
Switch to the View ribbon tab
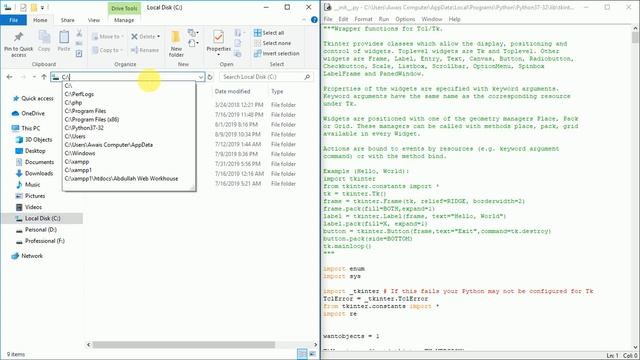pos(93,20)
